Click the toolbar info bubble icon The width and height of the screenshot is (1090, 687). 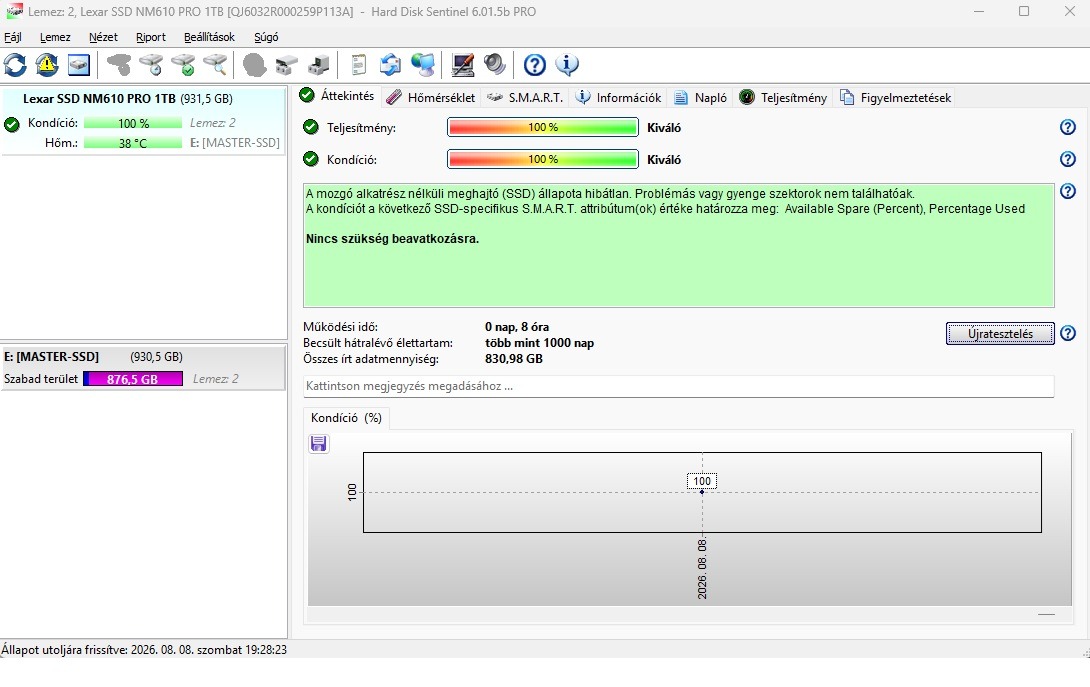[567, 65]
